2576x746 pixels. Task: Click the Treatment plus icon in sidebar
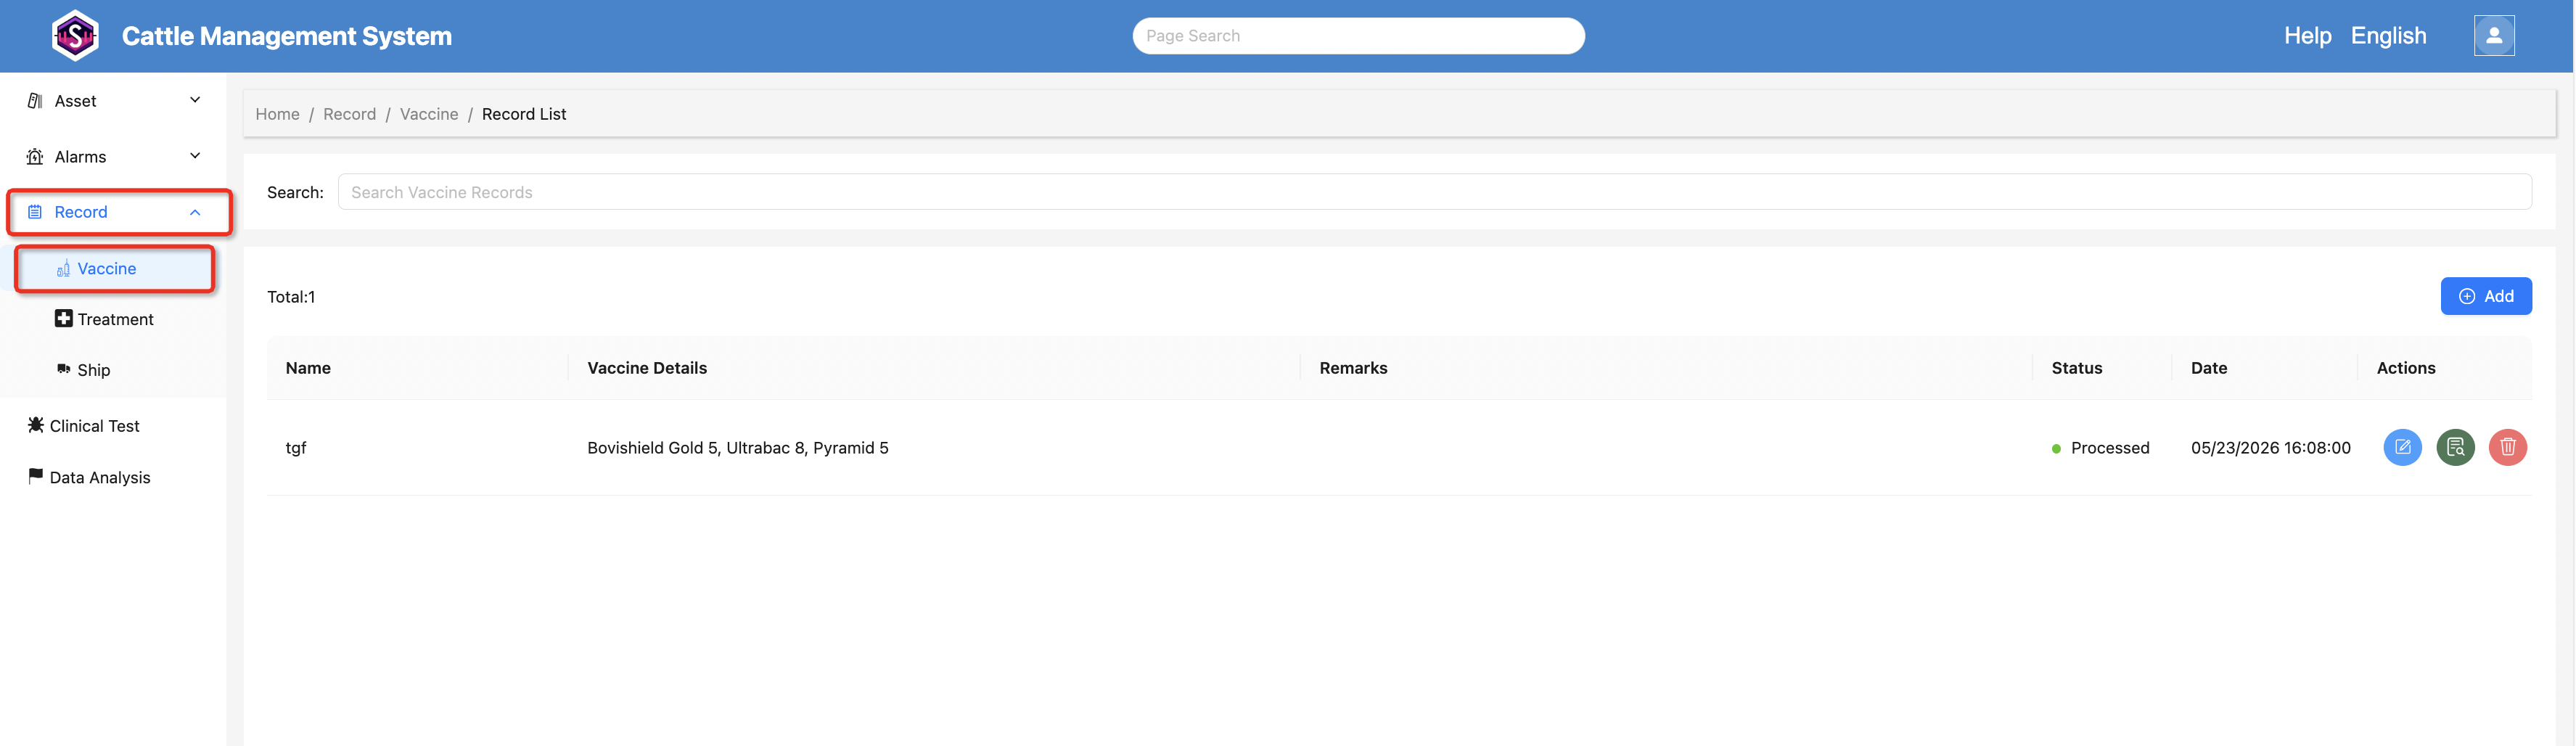[x=63, y=318]
